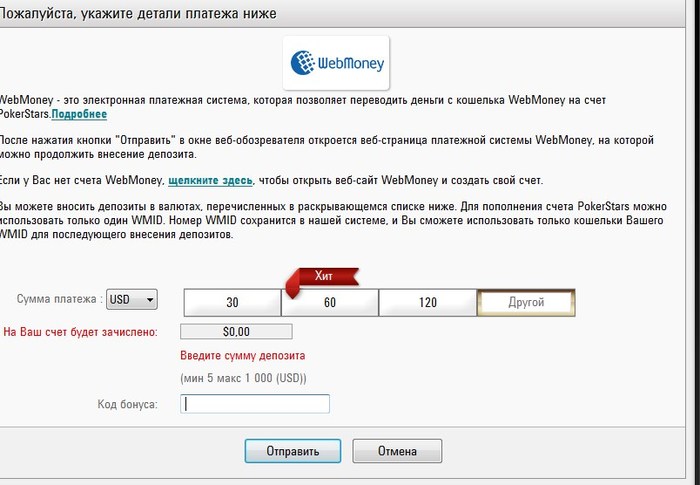
Task: Click the Сумма платежа label
Action: (x=60, y=299)
